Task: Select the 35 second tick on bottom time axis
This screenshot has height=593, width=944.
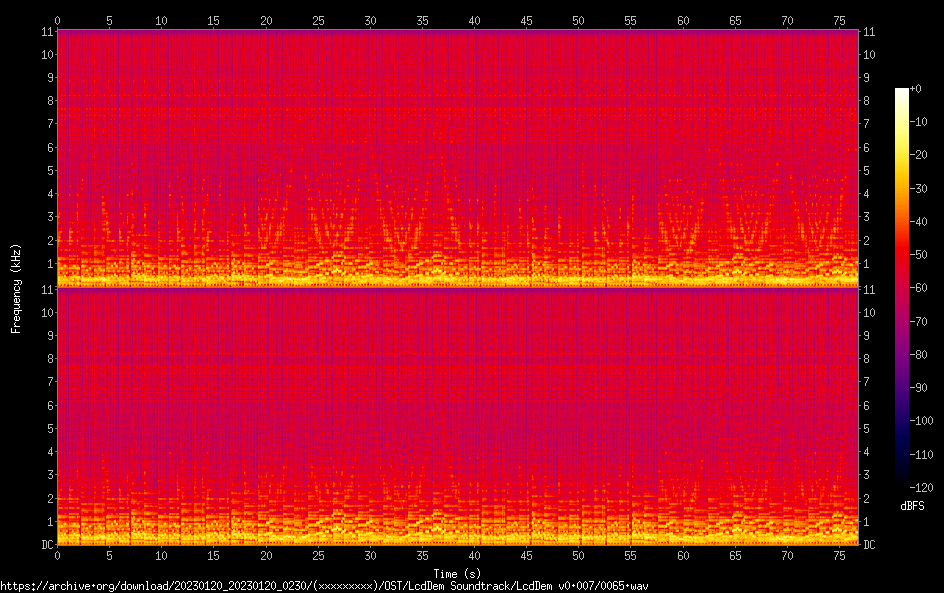Action: pyautogui.click(x=422, y=555)
